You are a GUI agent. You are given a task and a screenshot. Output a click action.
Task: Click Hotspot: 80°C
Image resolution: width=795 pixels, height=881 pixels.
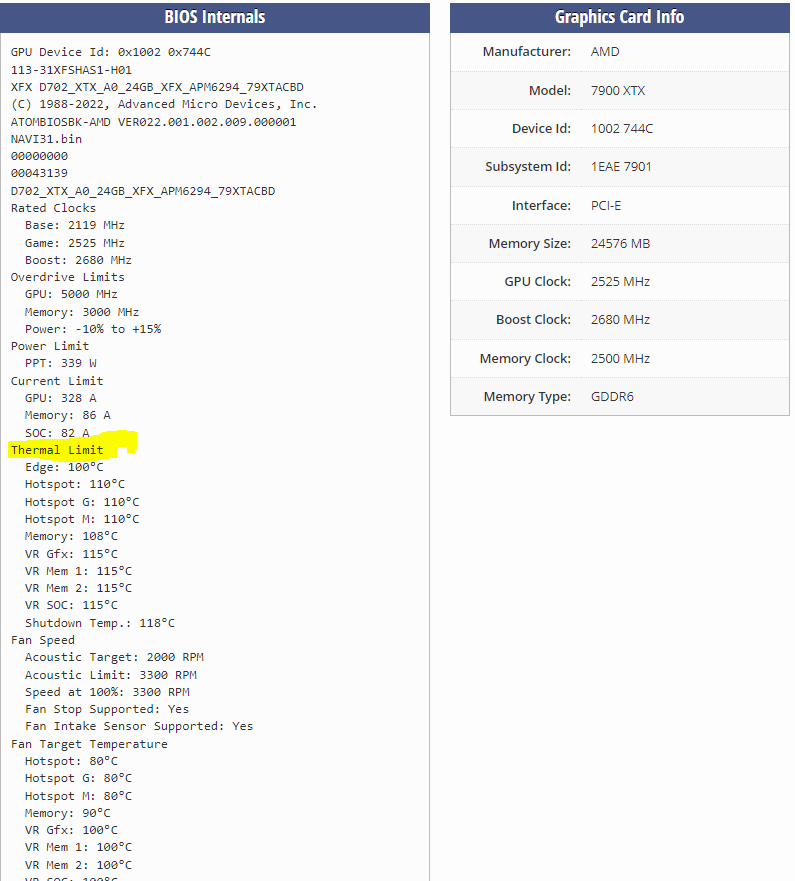[x=71, y=761]
